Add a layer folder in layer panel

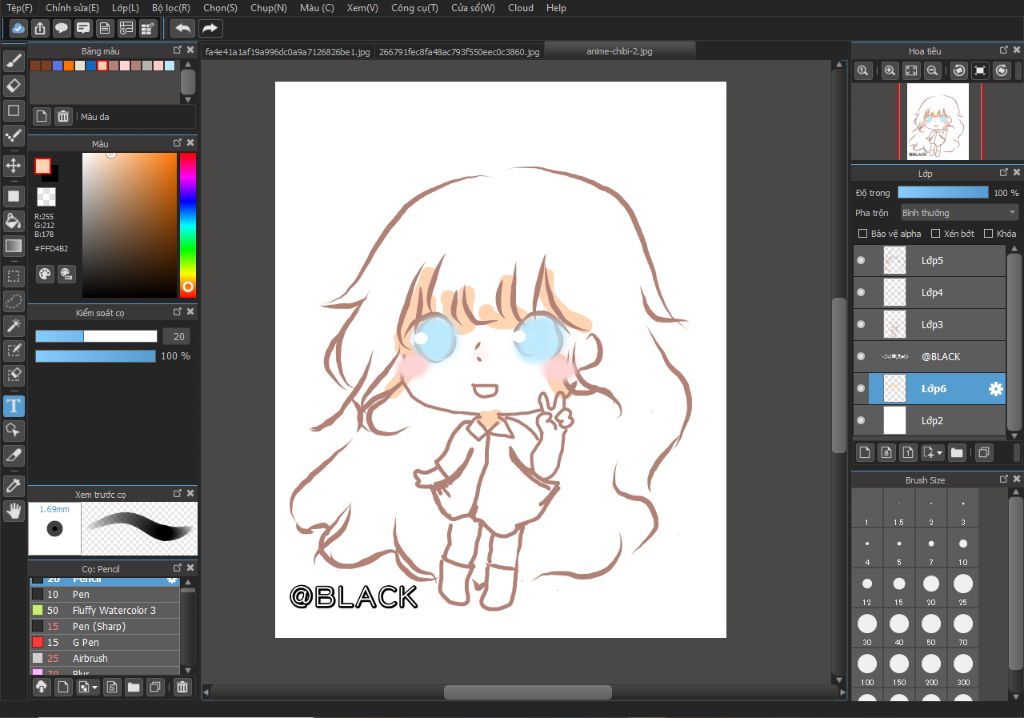click(957, 452)
